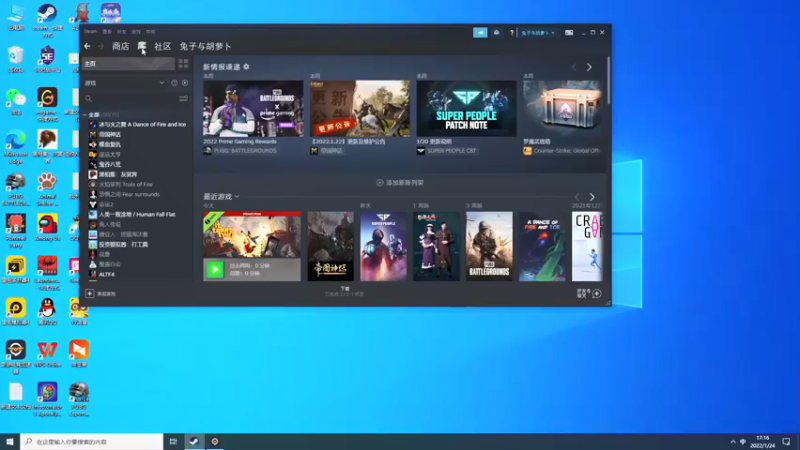Open SUPER PEOPLE CBT source link

(452, 151)
